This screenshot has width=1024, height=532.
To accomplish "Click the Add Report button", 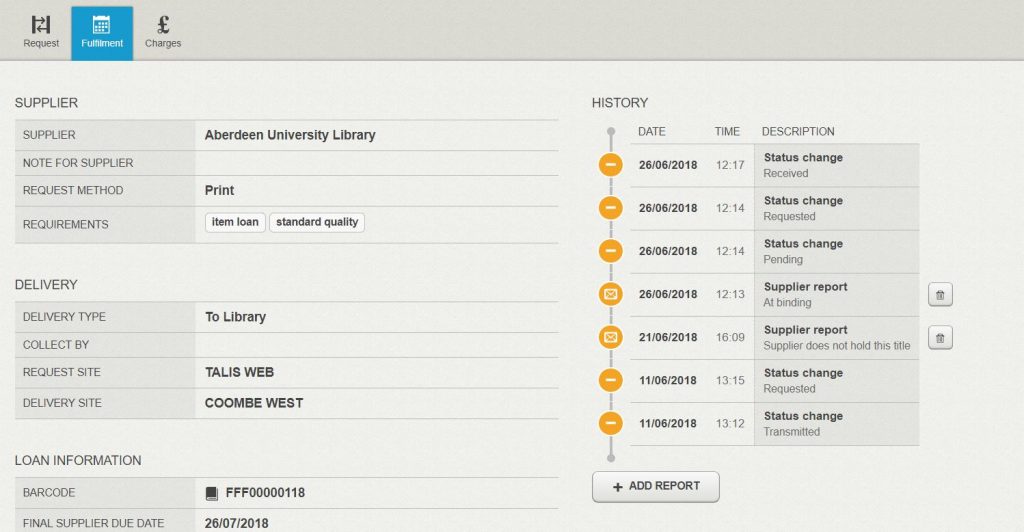I will click(x=655, y=486).
